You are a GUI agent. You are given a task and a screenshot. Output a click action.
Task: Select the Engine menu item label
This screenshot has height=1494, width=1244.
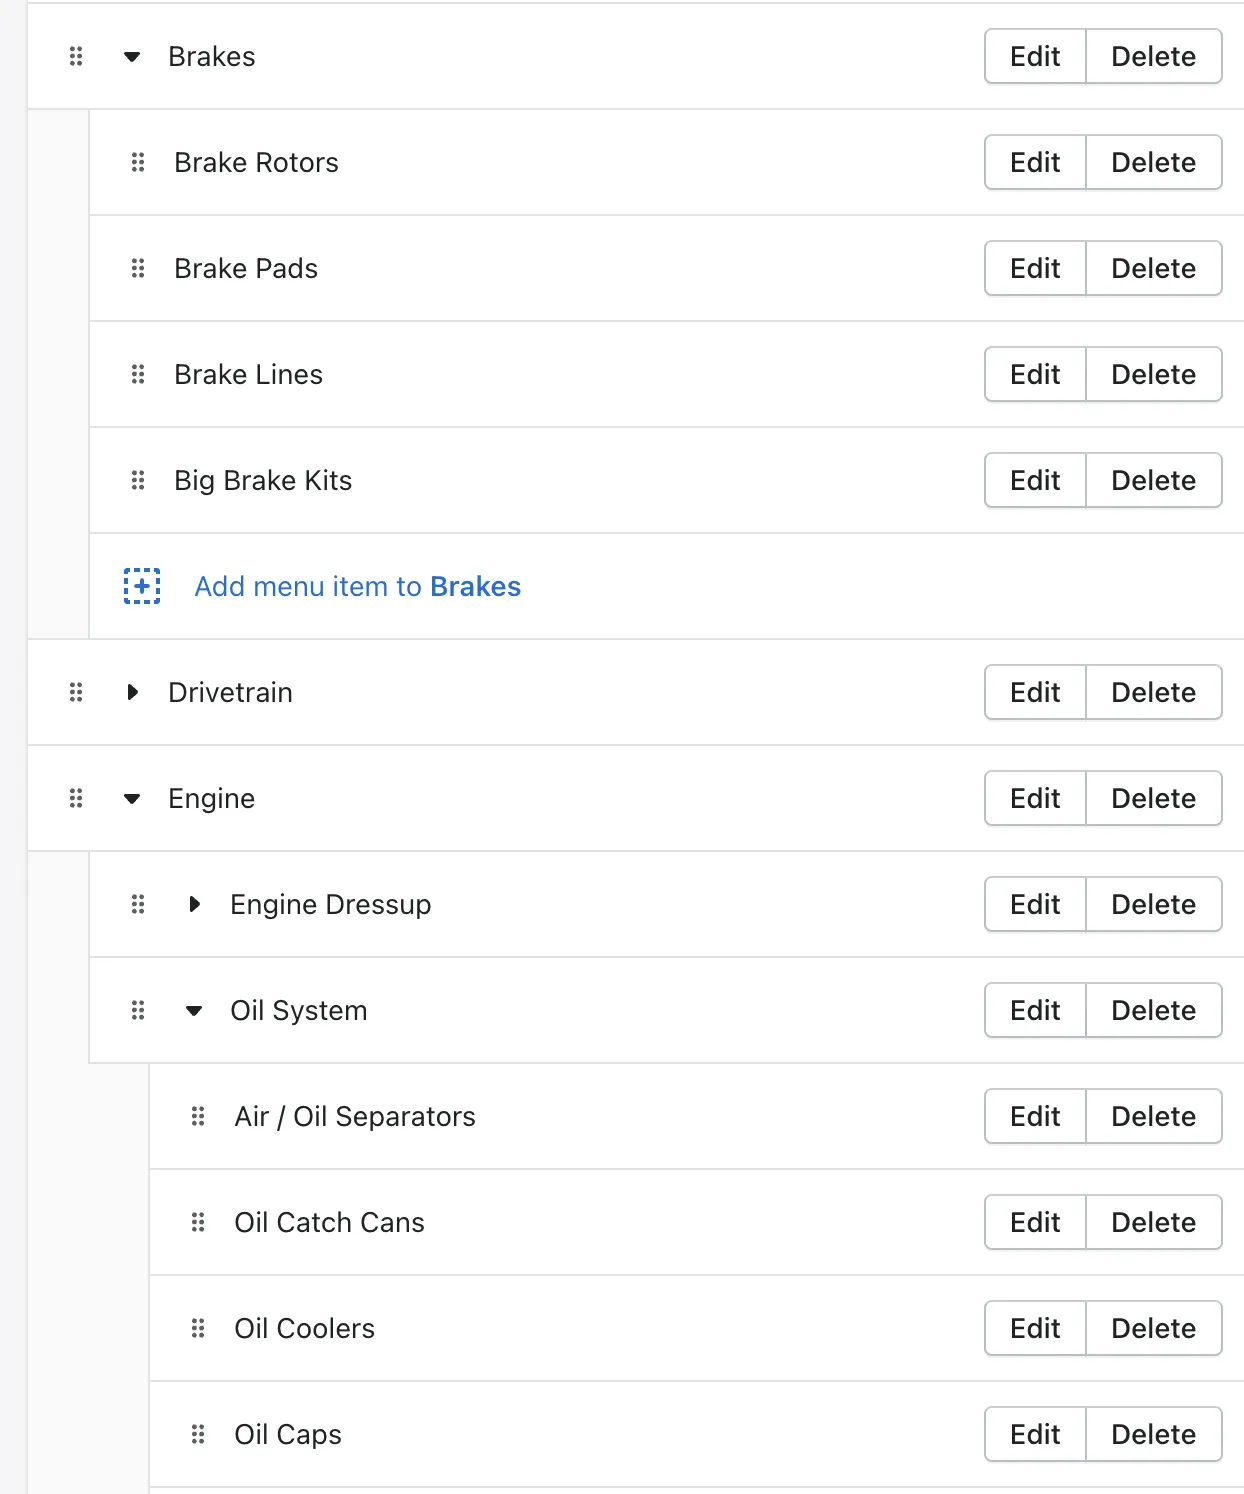coord(211,798)
